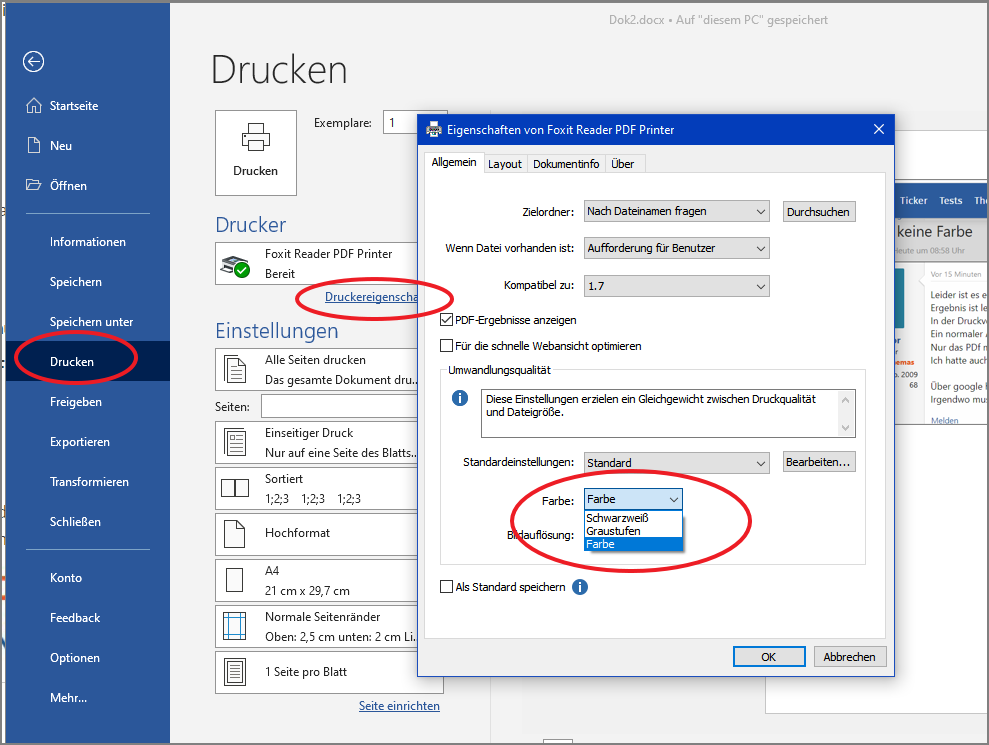Click the Exemplare number field

coord(400,122)
